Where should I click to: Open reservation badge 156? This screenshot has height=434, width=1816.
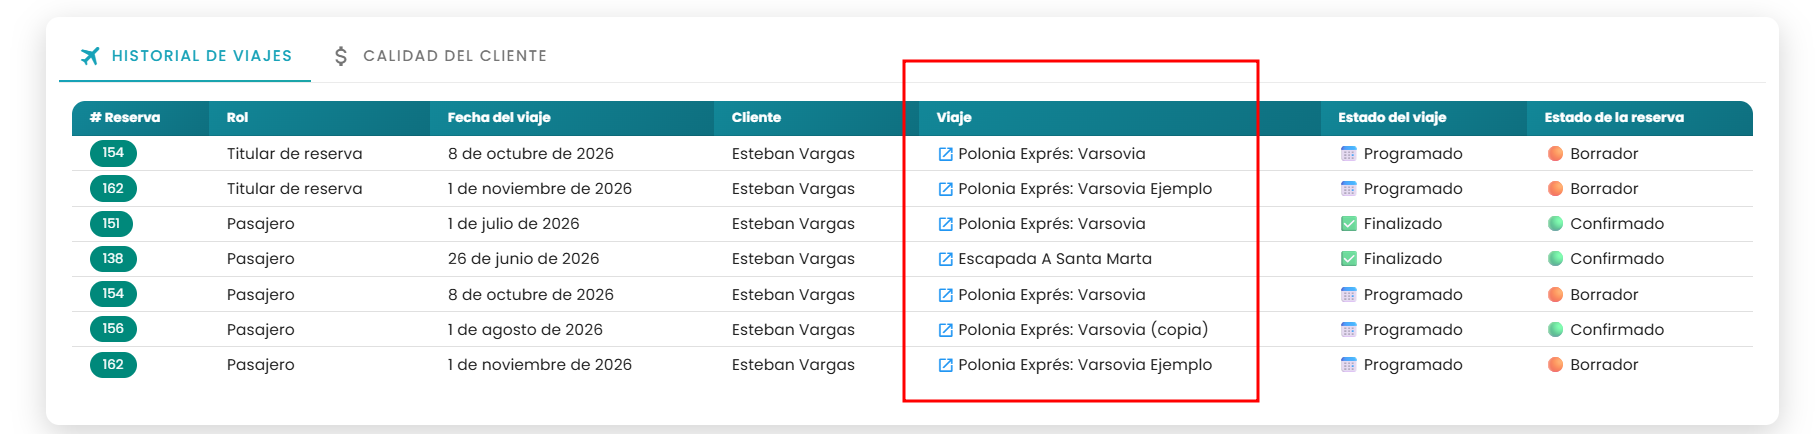pos(113,329)
